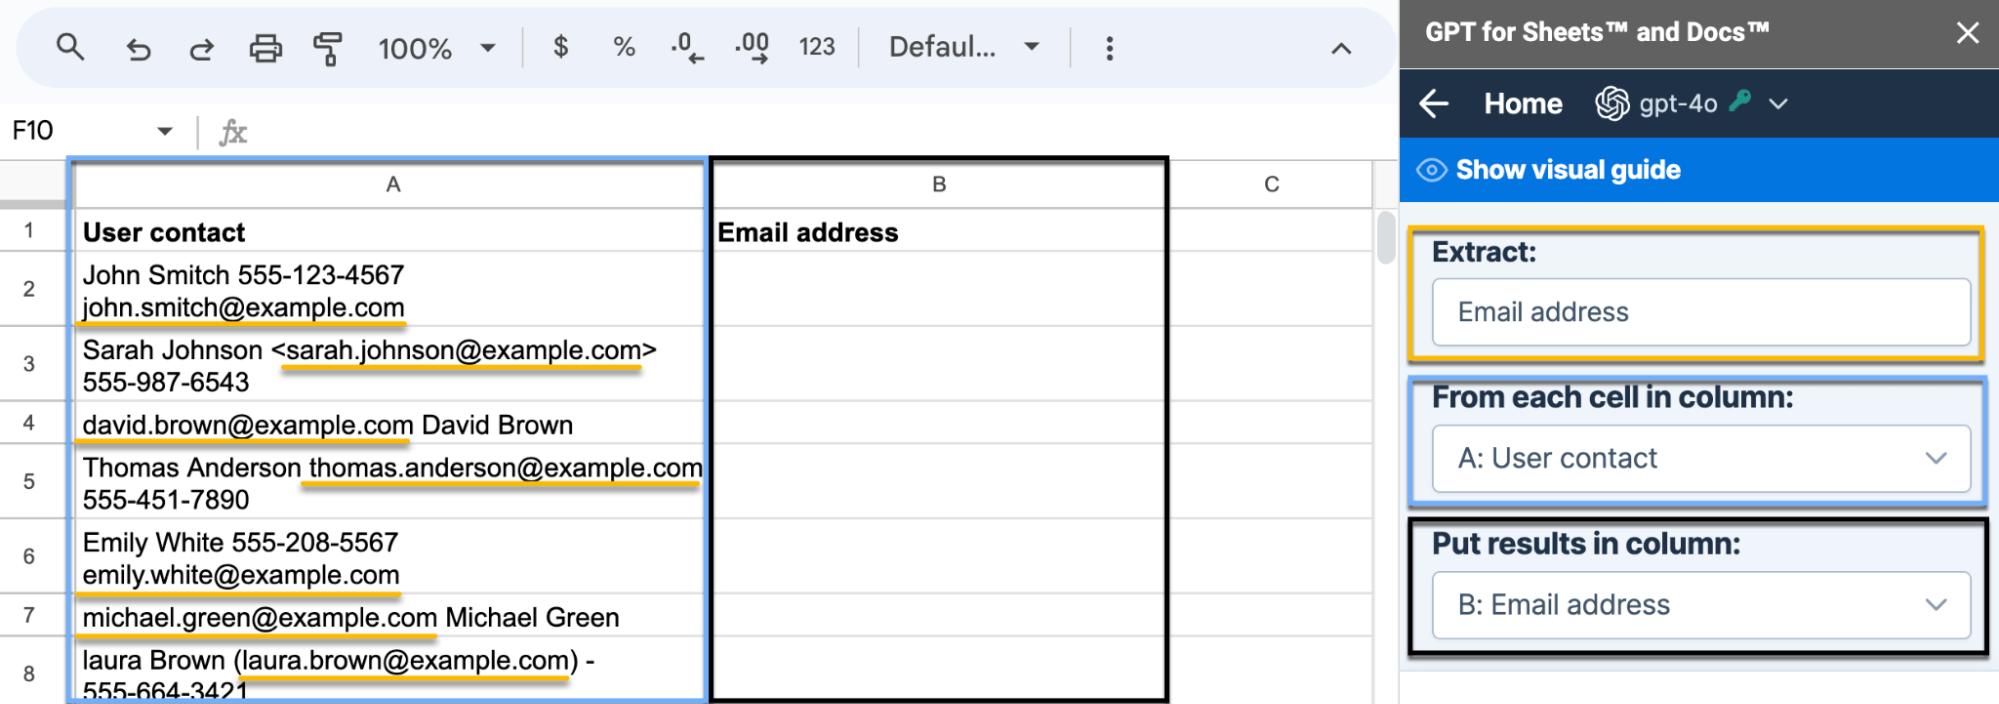Screen dimensions: 1999x704
Task: Select the David Brown contact cell
Action: coord(389,424)
